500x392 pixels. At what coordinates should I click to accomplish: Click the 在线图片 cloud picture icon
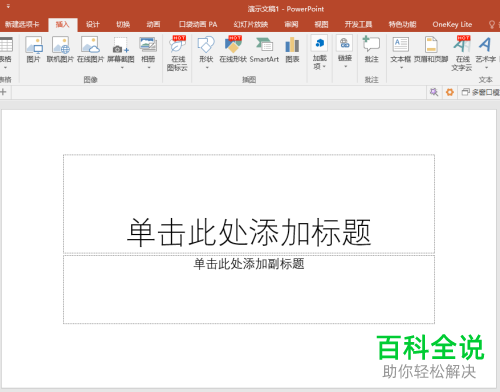[x=90, y=45]
